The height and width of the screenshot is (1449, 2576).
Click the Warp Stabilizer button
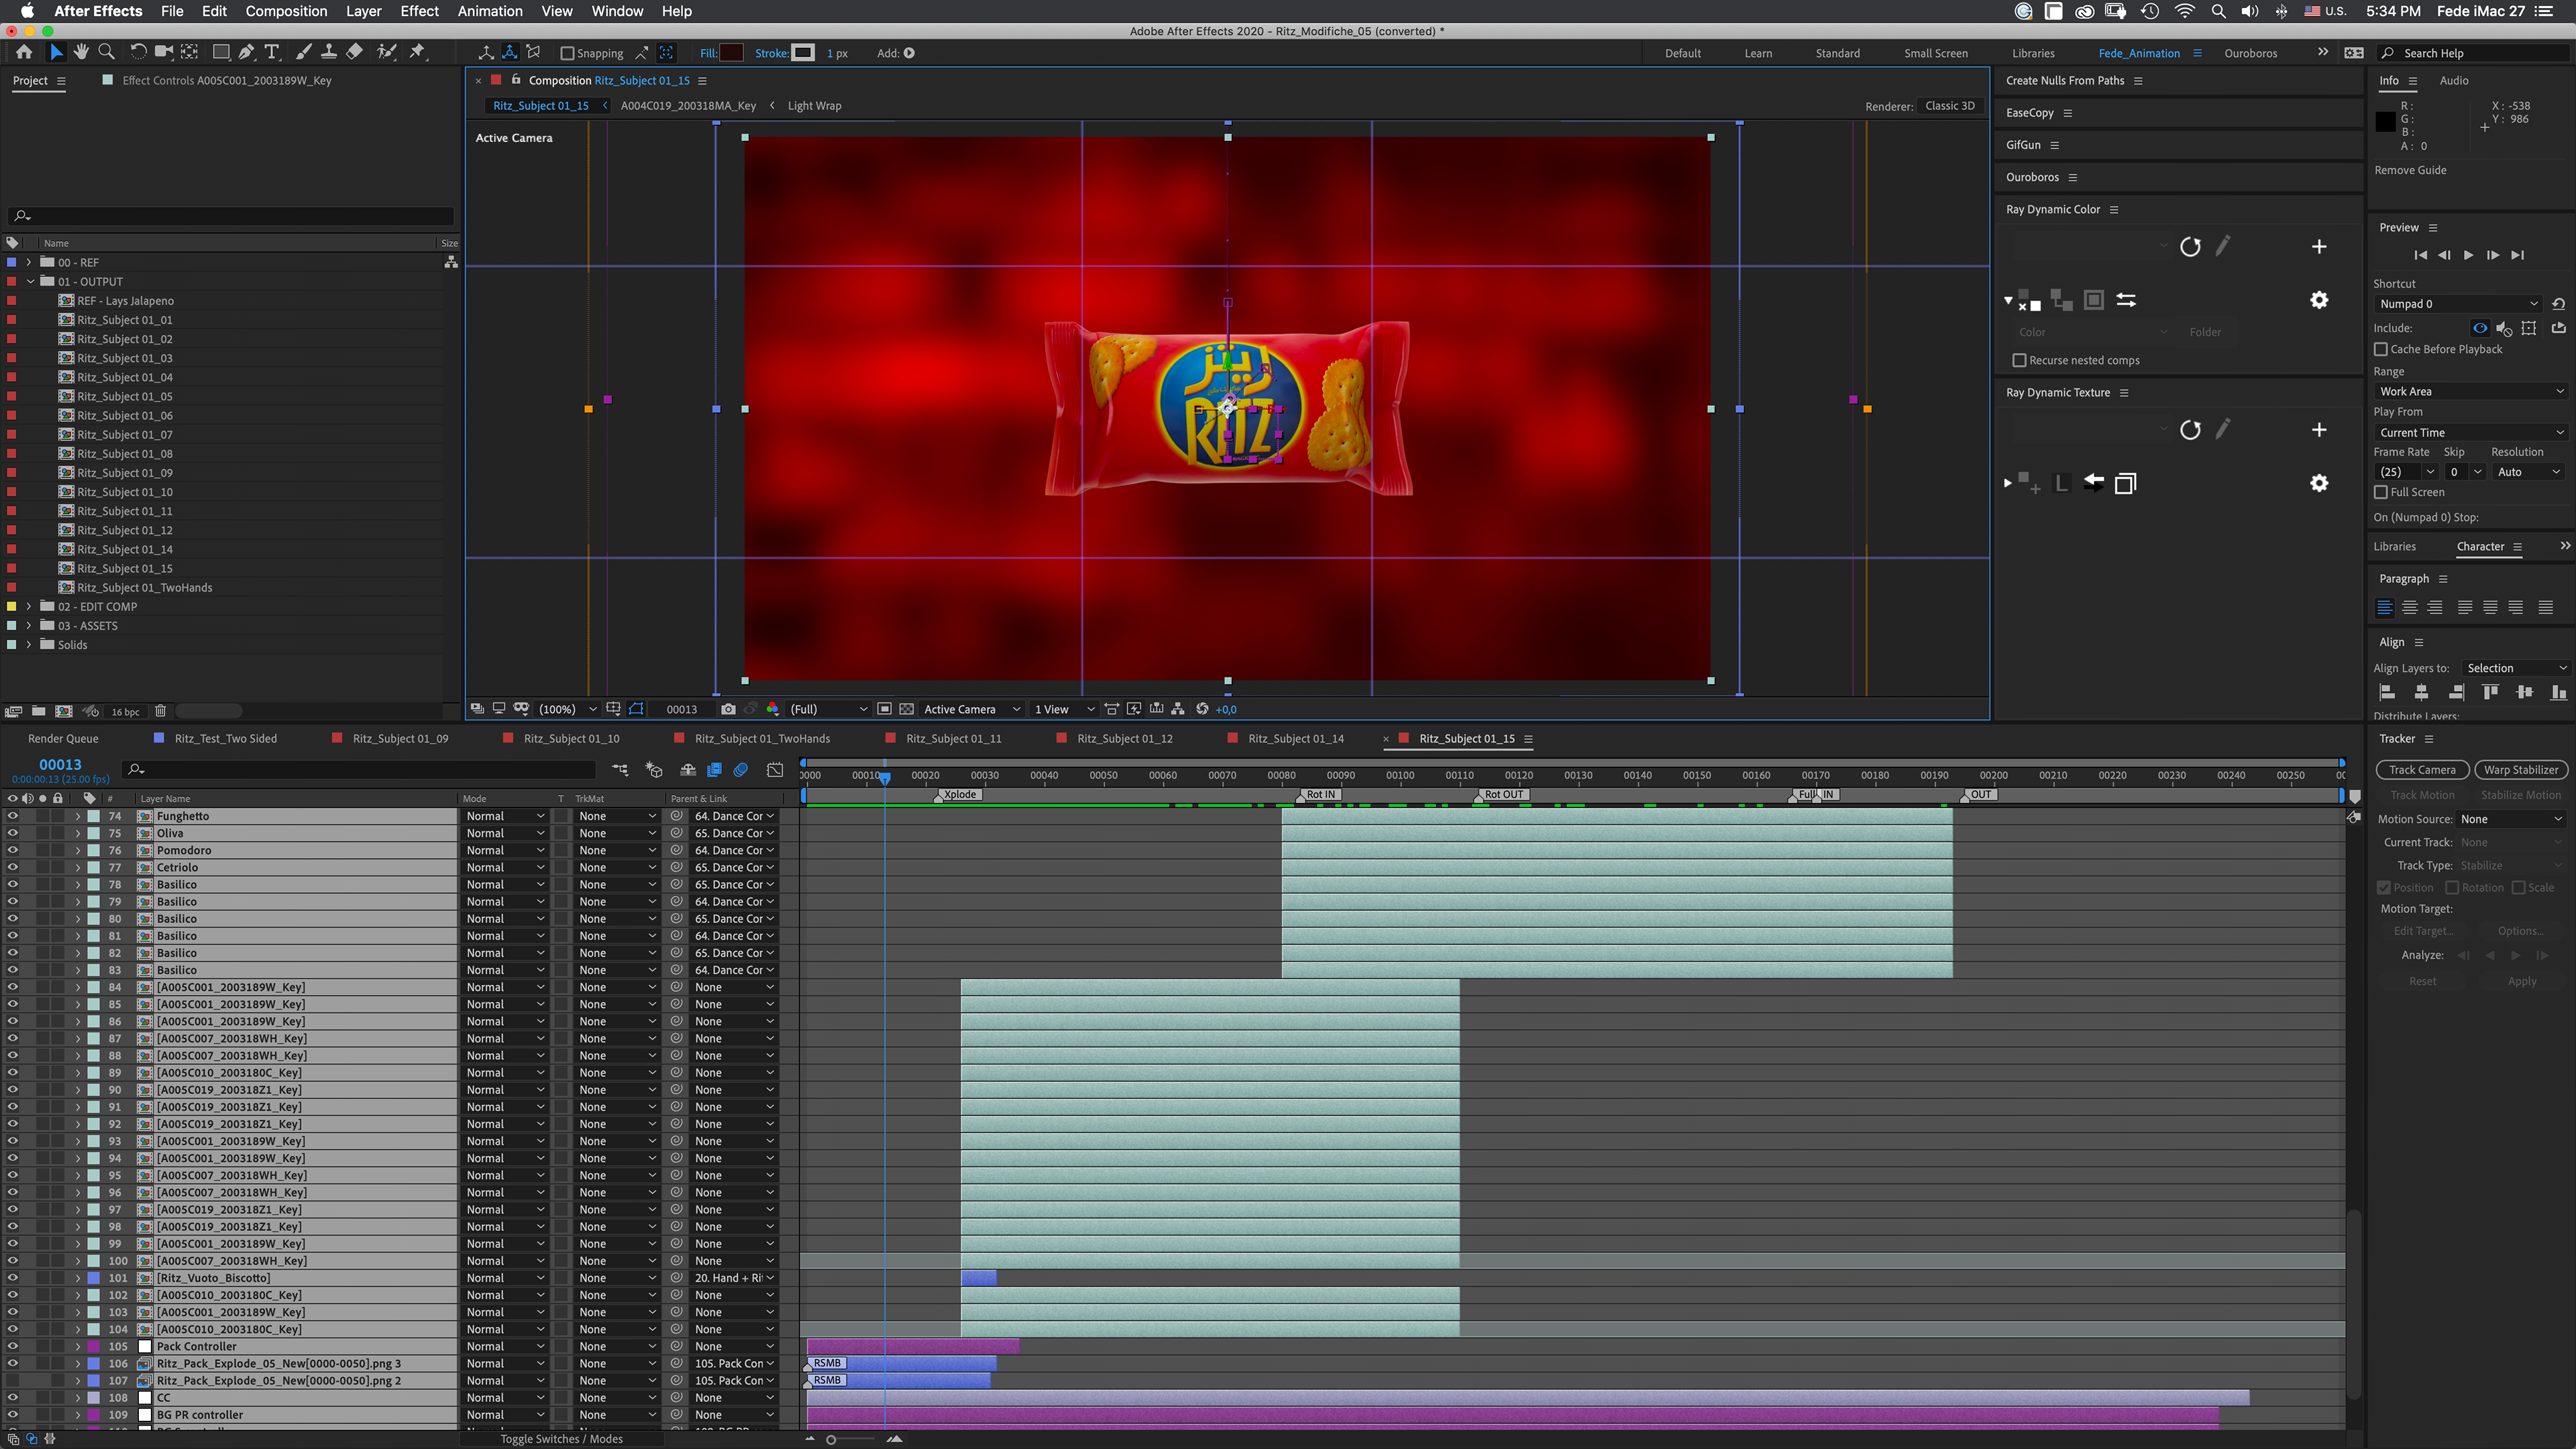(2521, 769)
